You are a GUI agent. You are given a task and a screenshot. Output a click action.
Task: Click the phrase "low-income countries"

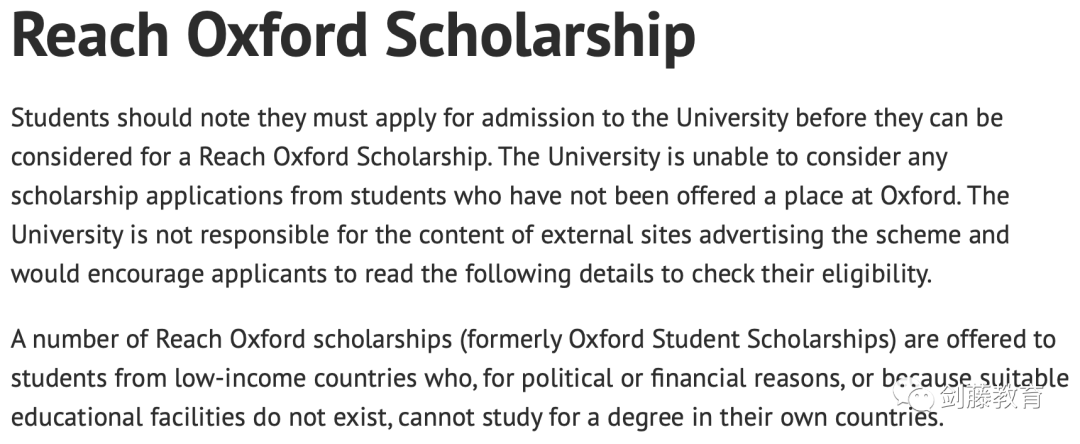[295, 379]
